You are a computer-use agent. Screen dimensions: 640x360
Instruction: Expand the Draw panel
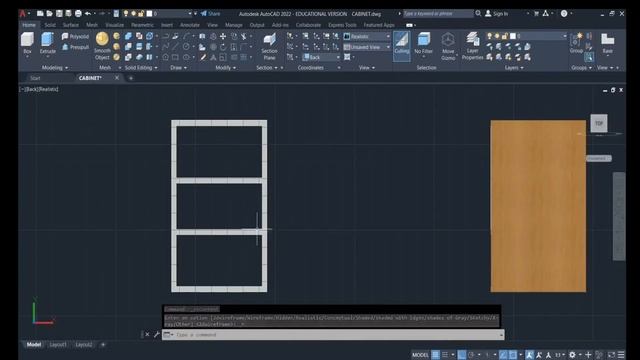[178, 68]
